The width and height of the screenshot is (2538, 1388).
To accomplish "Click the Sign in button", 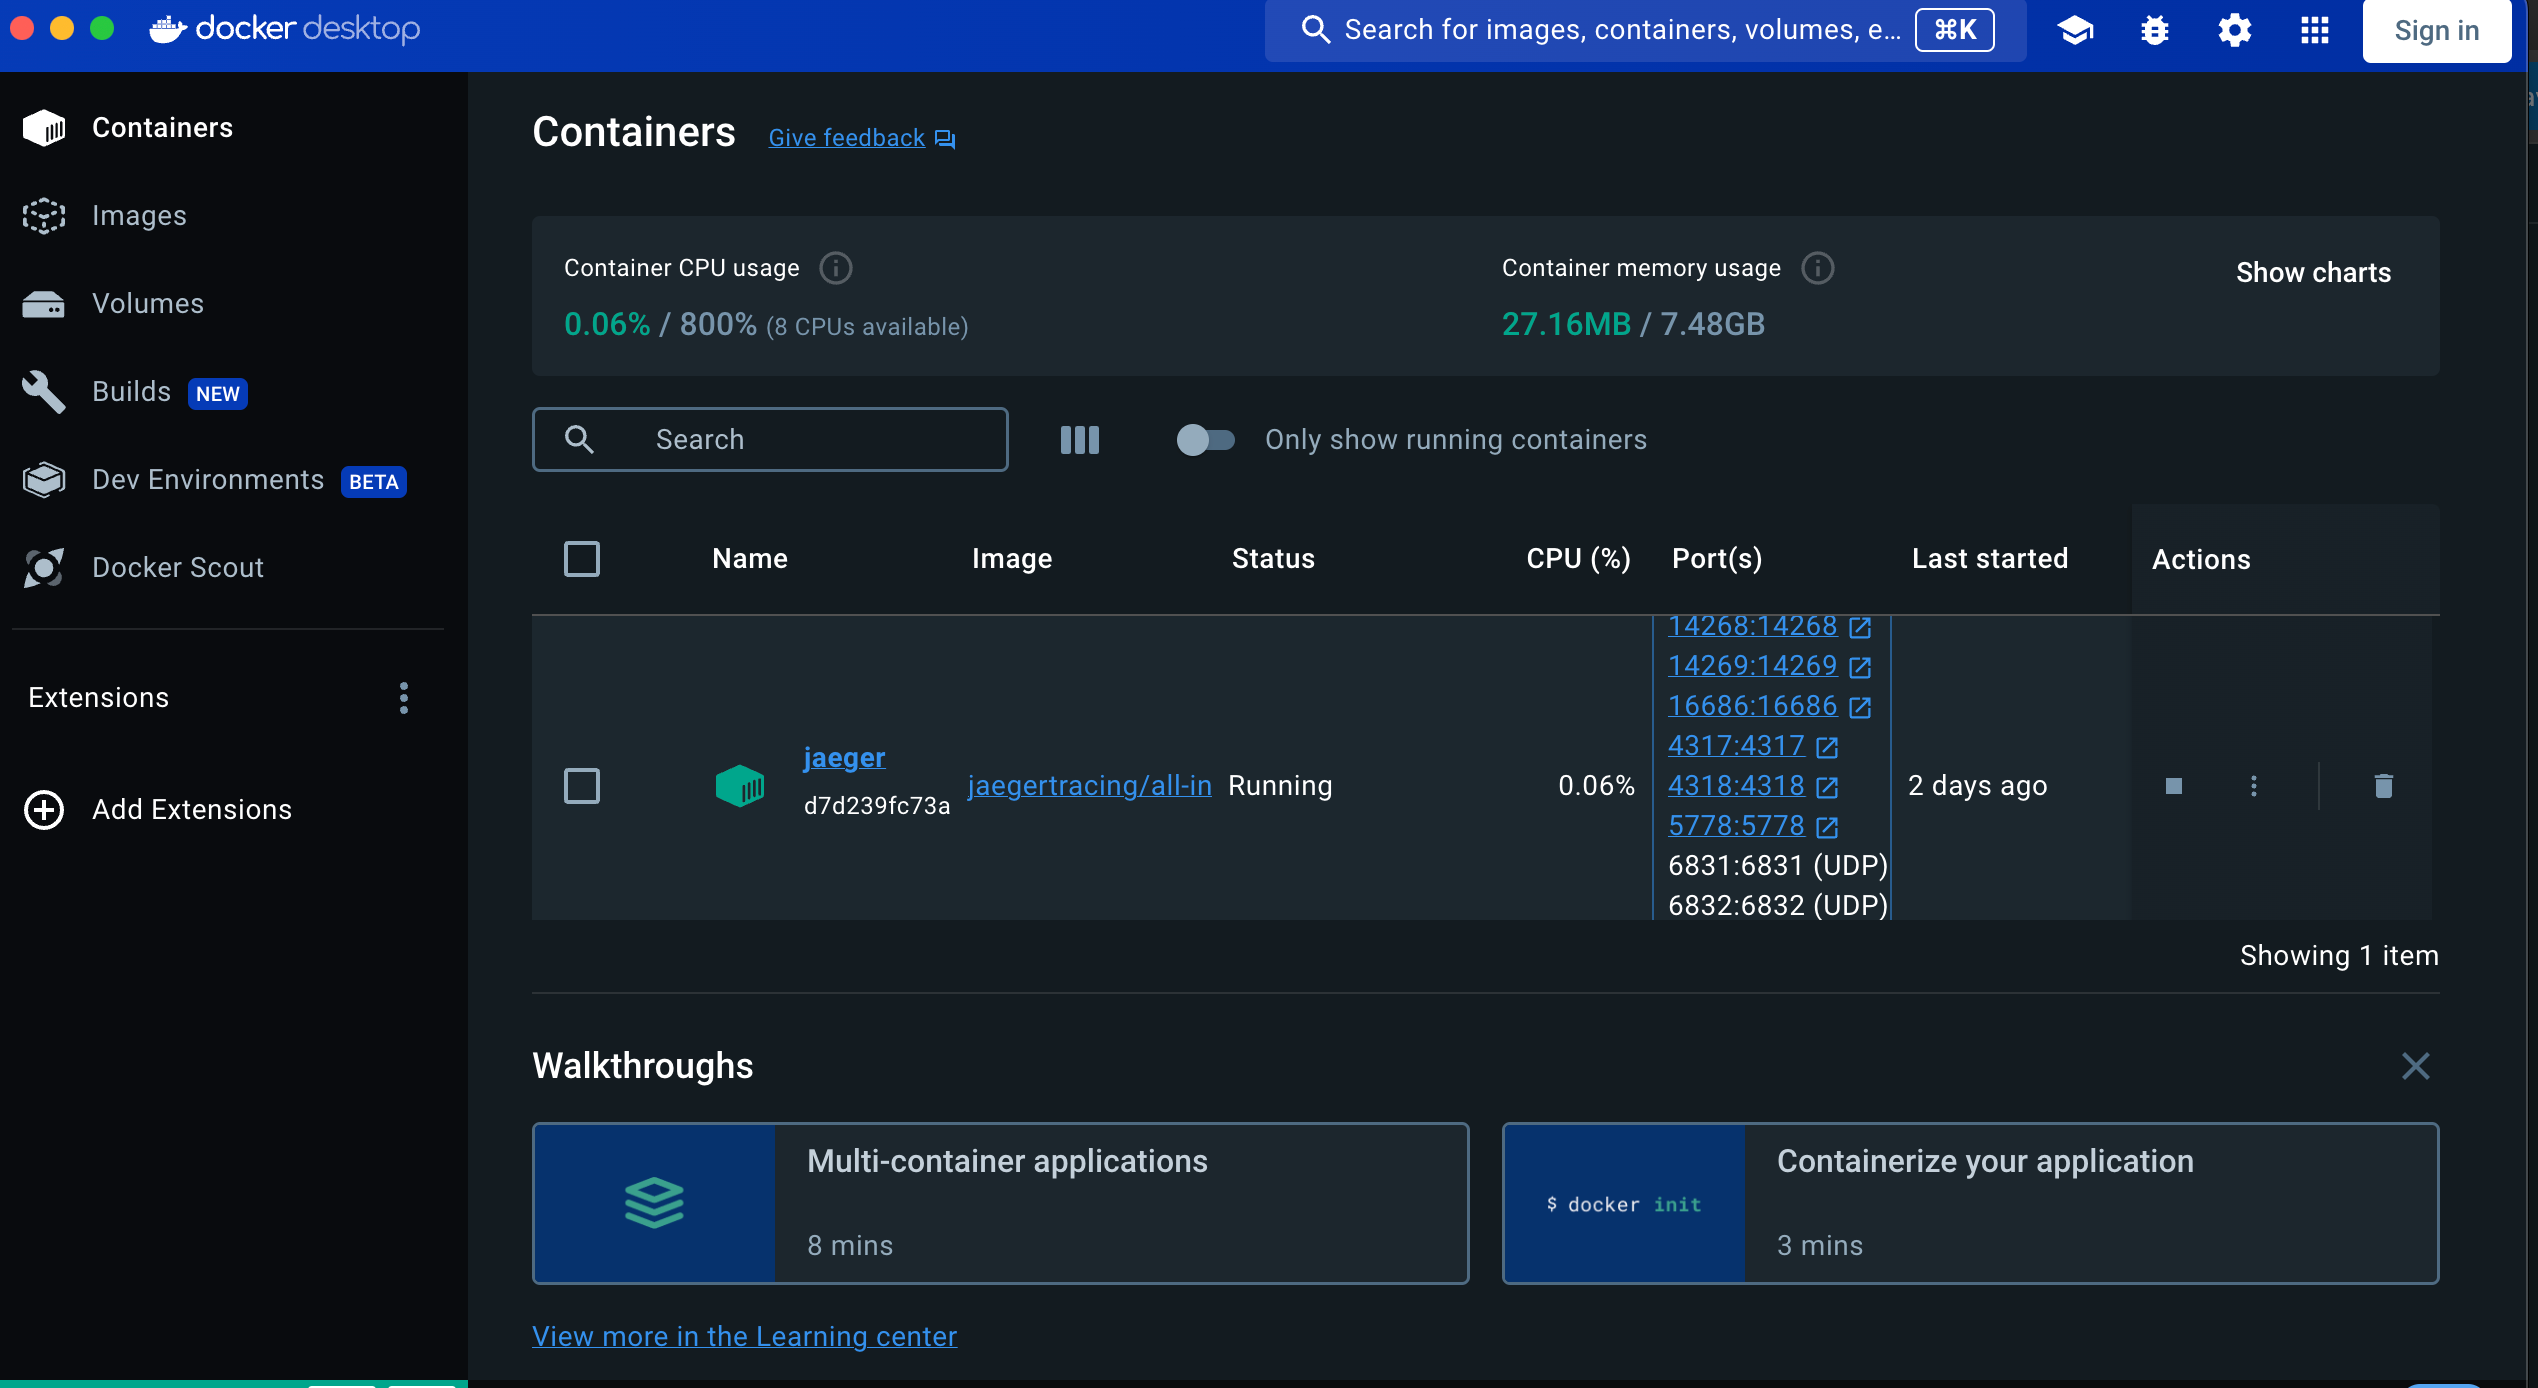I will coord(2436,30).
